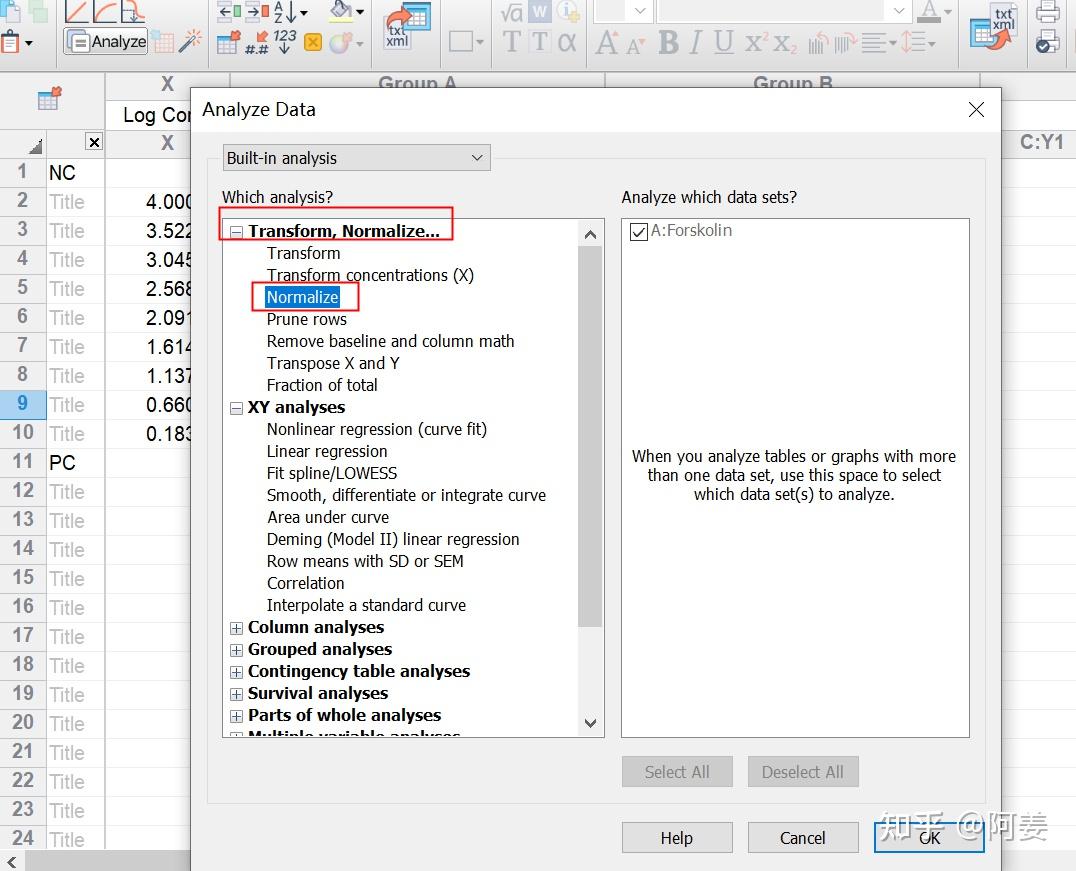Click the Cancel button
The width and height of the screenshot is (1076, 871).
click(802, 837)
